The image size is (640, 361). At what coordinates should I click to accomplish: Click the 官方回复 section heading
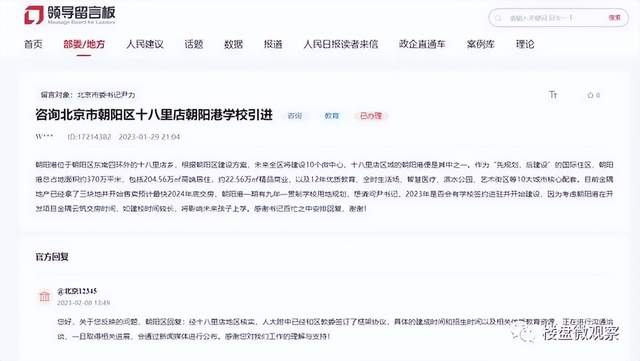point(52,257)
